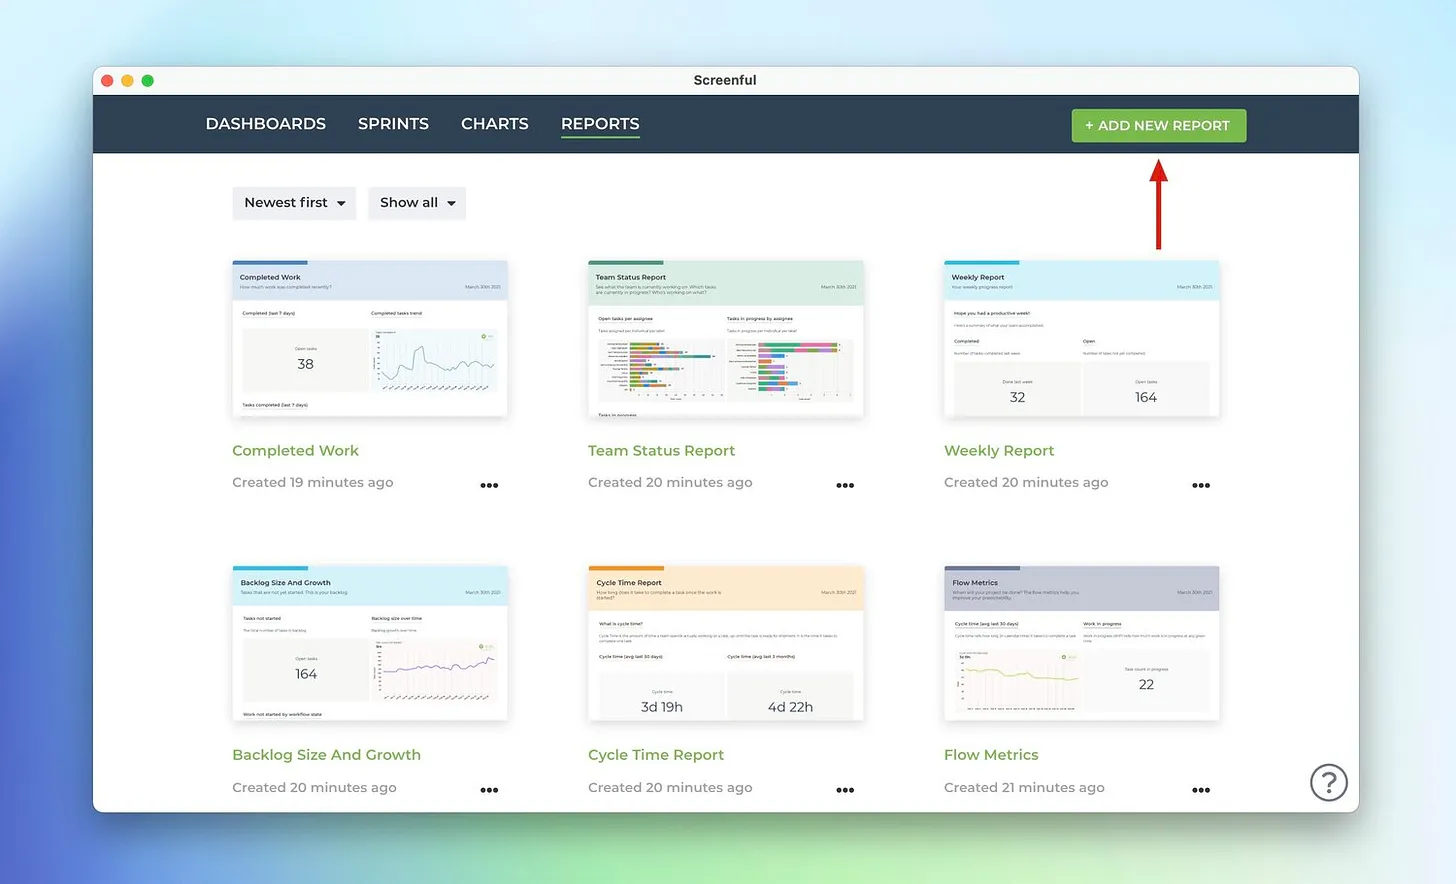Open the Team Status Report thumbnail
Viewport: 1456px width, 884px height.
(x=726, y=338)
